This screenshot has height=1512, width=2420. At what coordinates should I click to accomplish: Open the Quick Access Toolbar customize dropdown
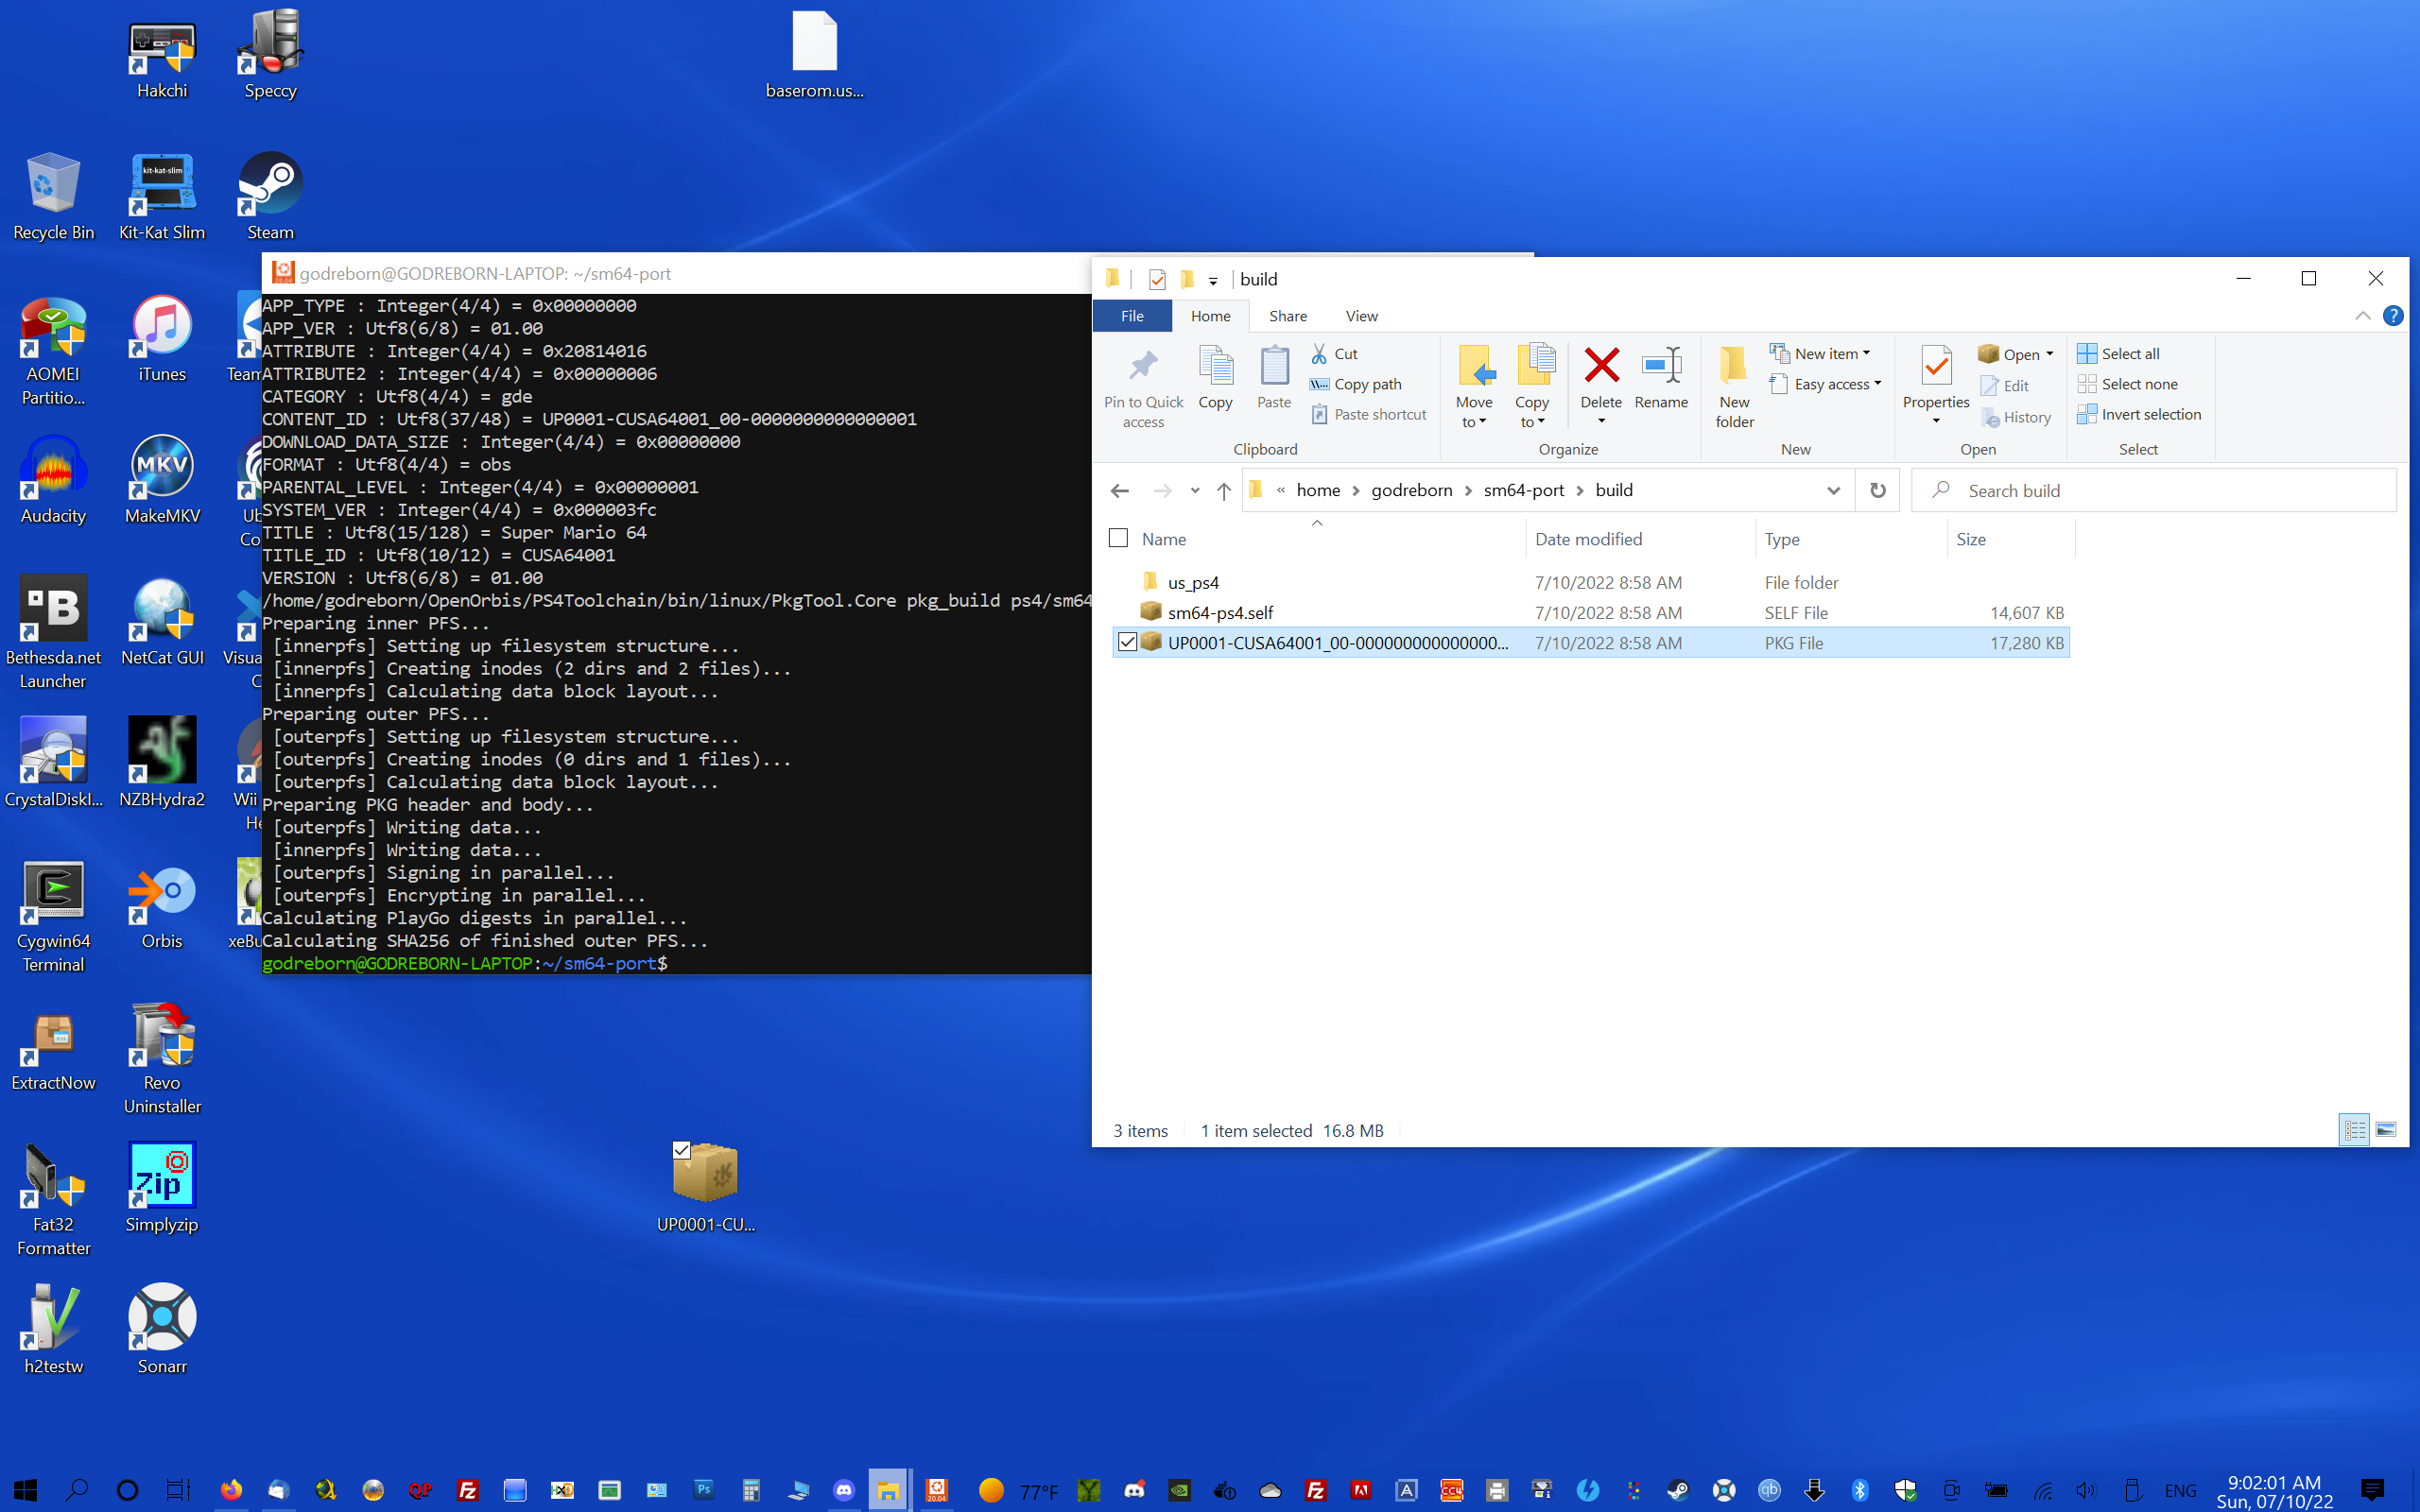pyautogui.click(x=1212, y=280)
